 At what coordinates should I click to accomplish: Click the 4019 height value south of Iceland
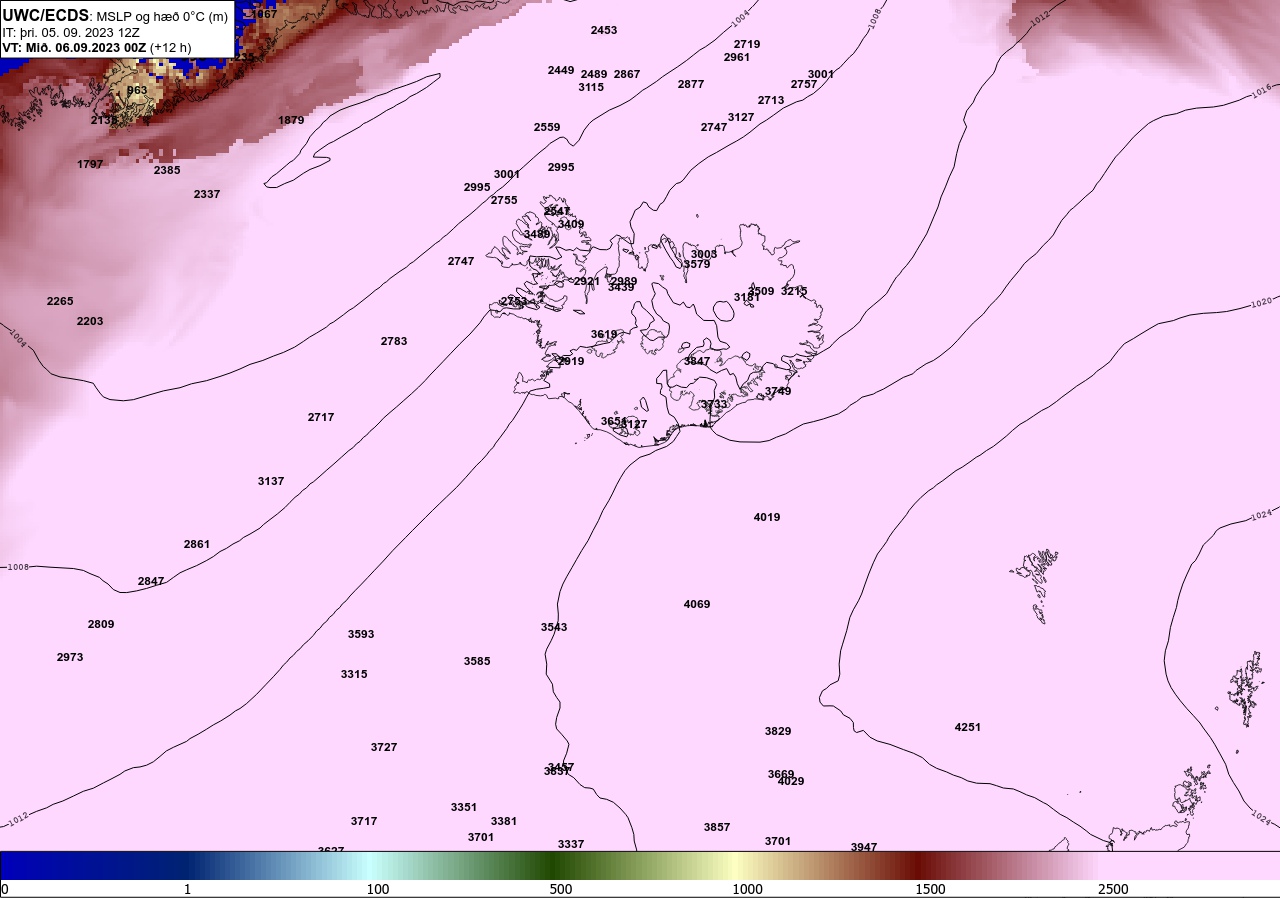pos(767,517)
